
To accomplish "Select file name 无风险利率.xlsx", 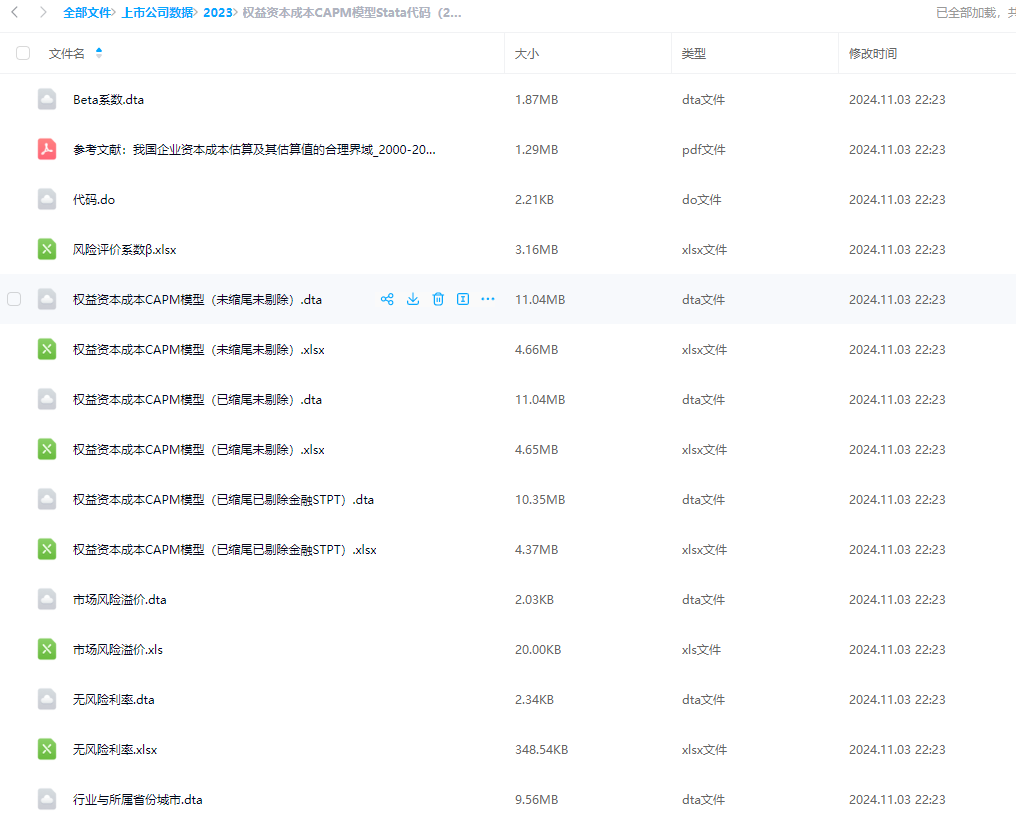I will 115,750.
